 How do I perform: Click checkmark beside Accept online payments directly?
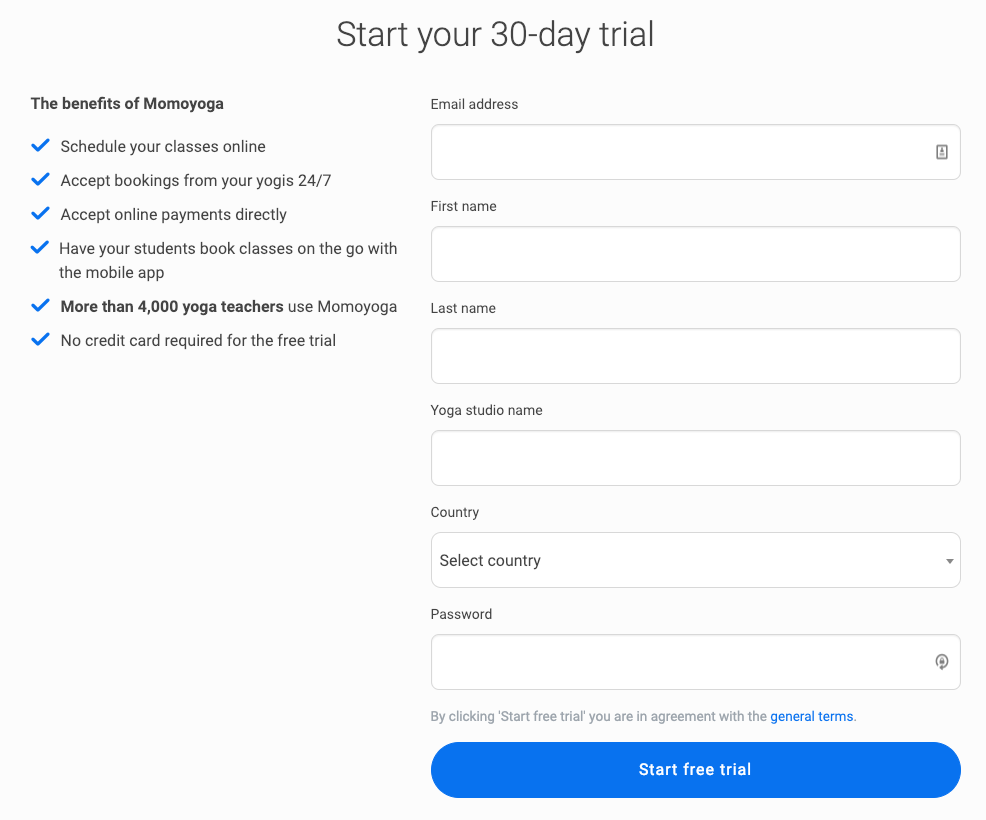[x=40, y=213]
